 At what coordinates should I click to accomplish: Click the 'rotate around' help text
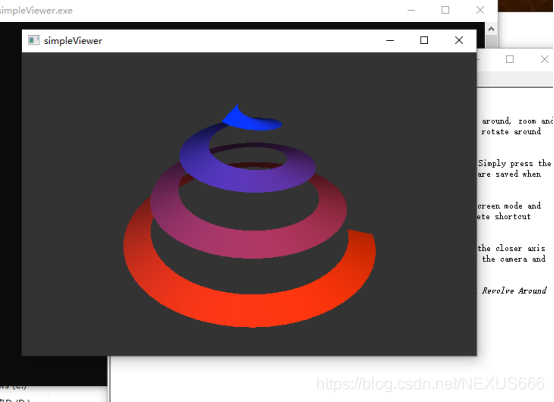[x=511, y=131]
